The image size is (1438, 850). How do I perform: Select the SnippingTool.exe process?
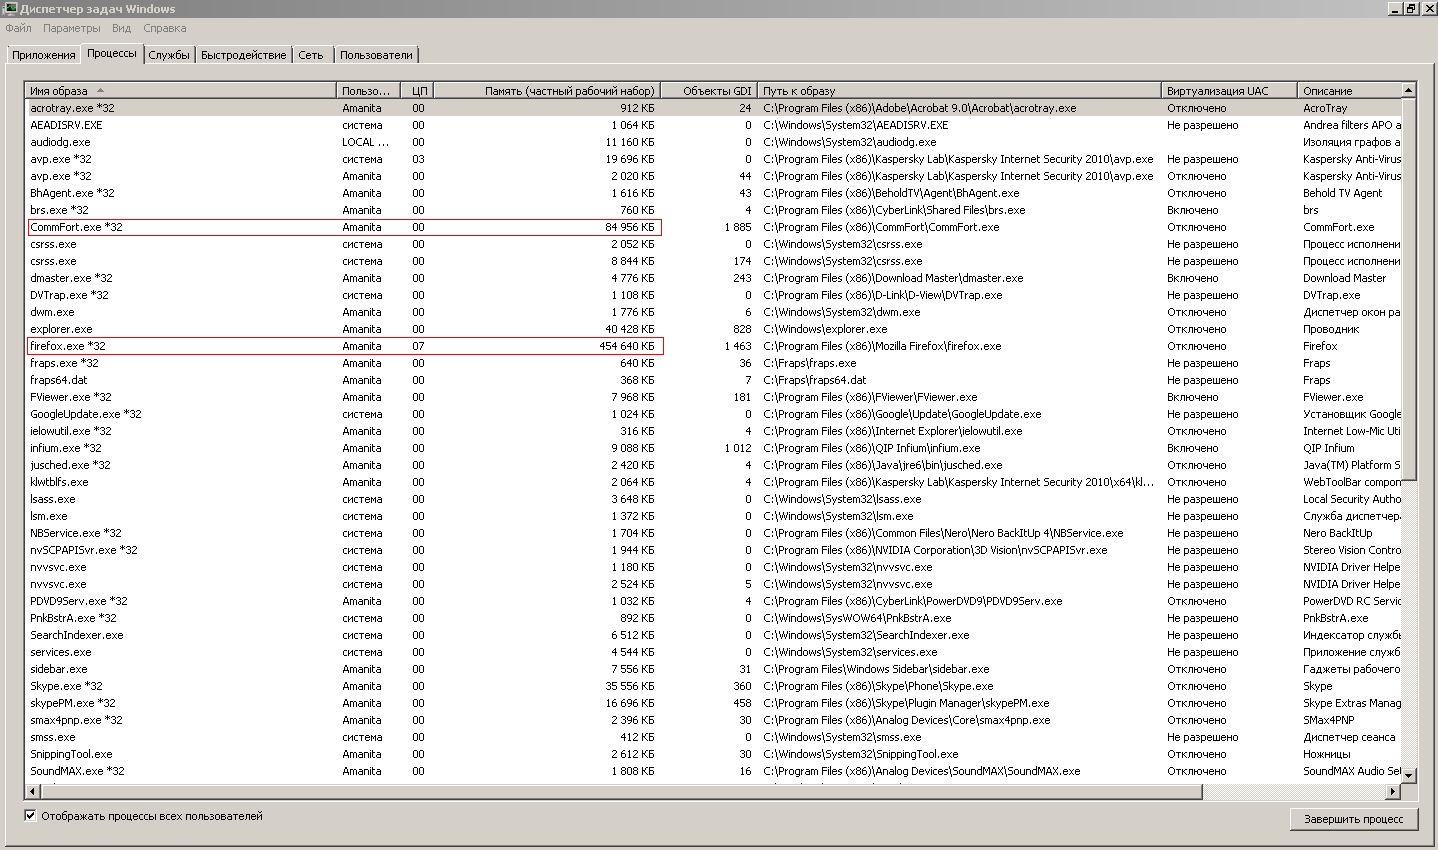click(714, 754)
